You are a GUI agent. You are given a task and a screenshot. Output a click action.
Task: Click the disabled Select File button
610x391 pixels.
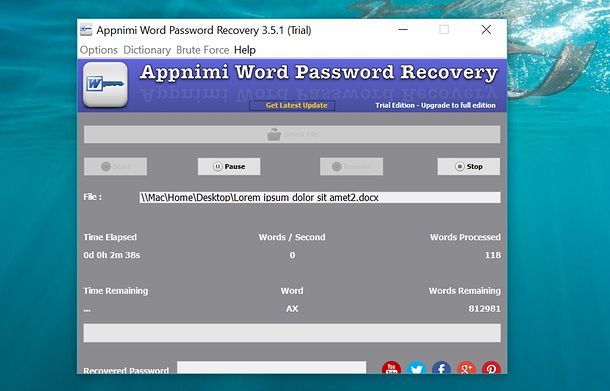point(292,134)
